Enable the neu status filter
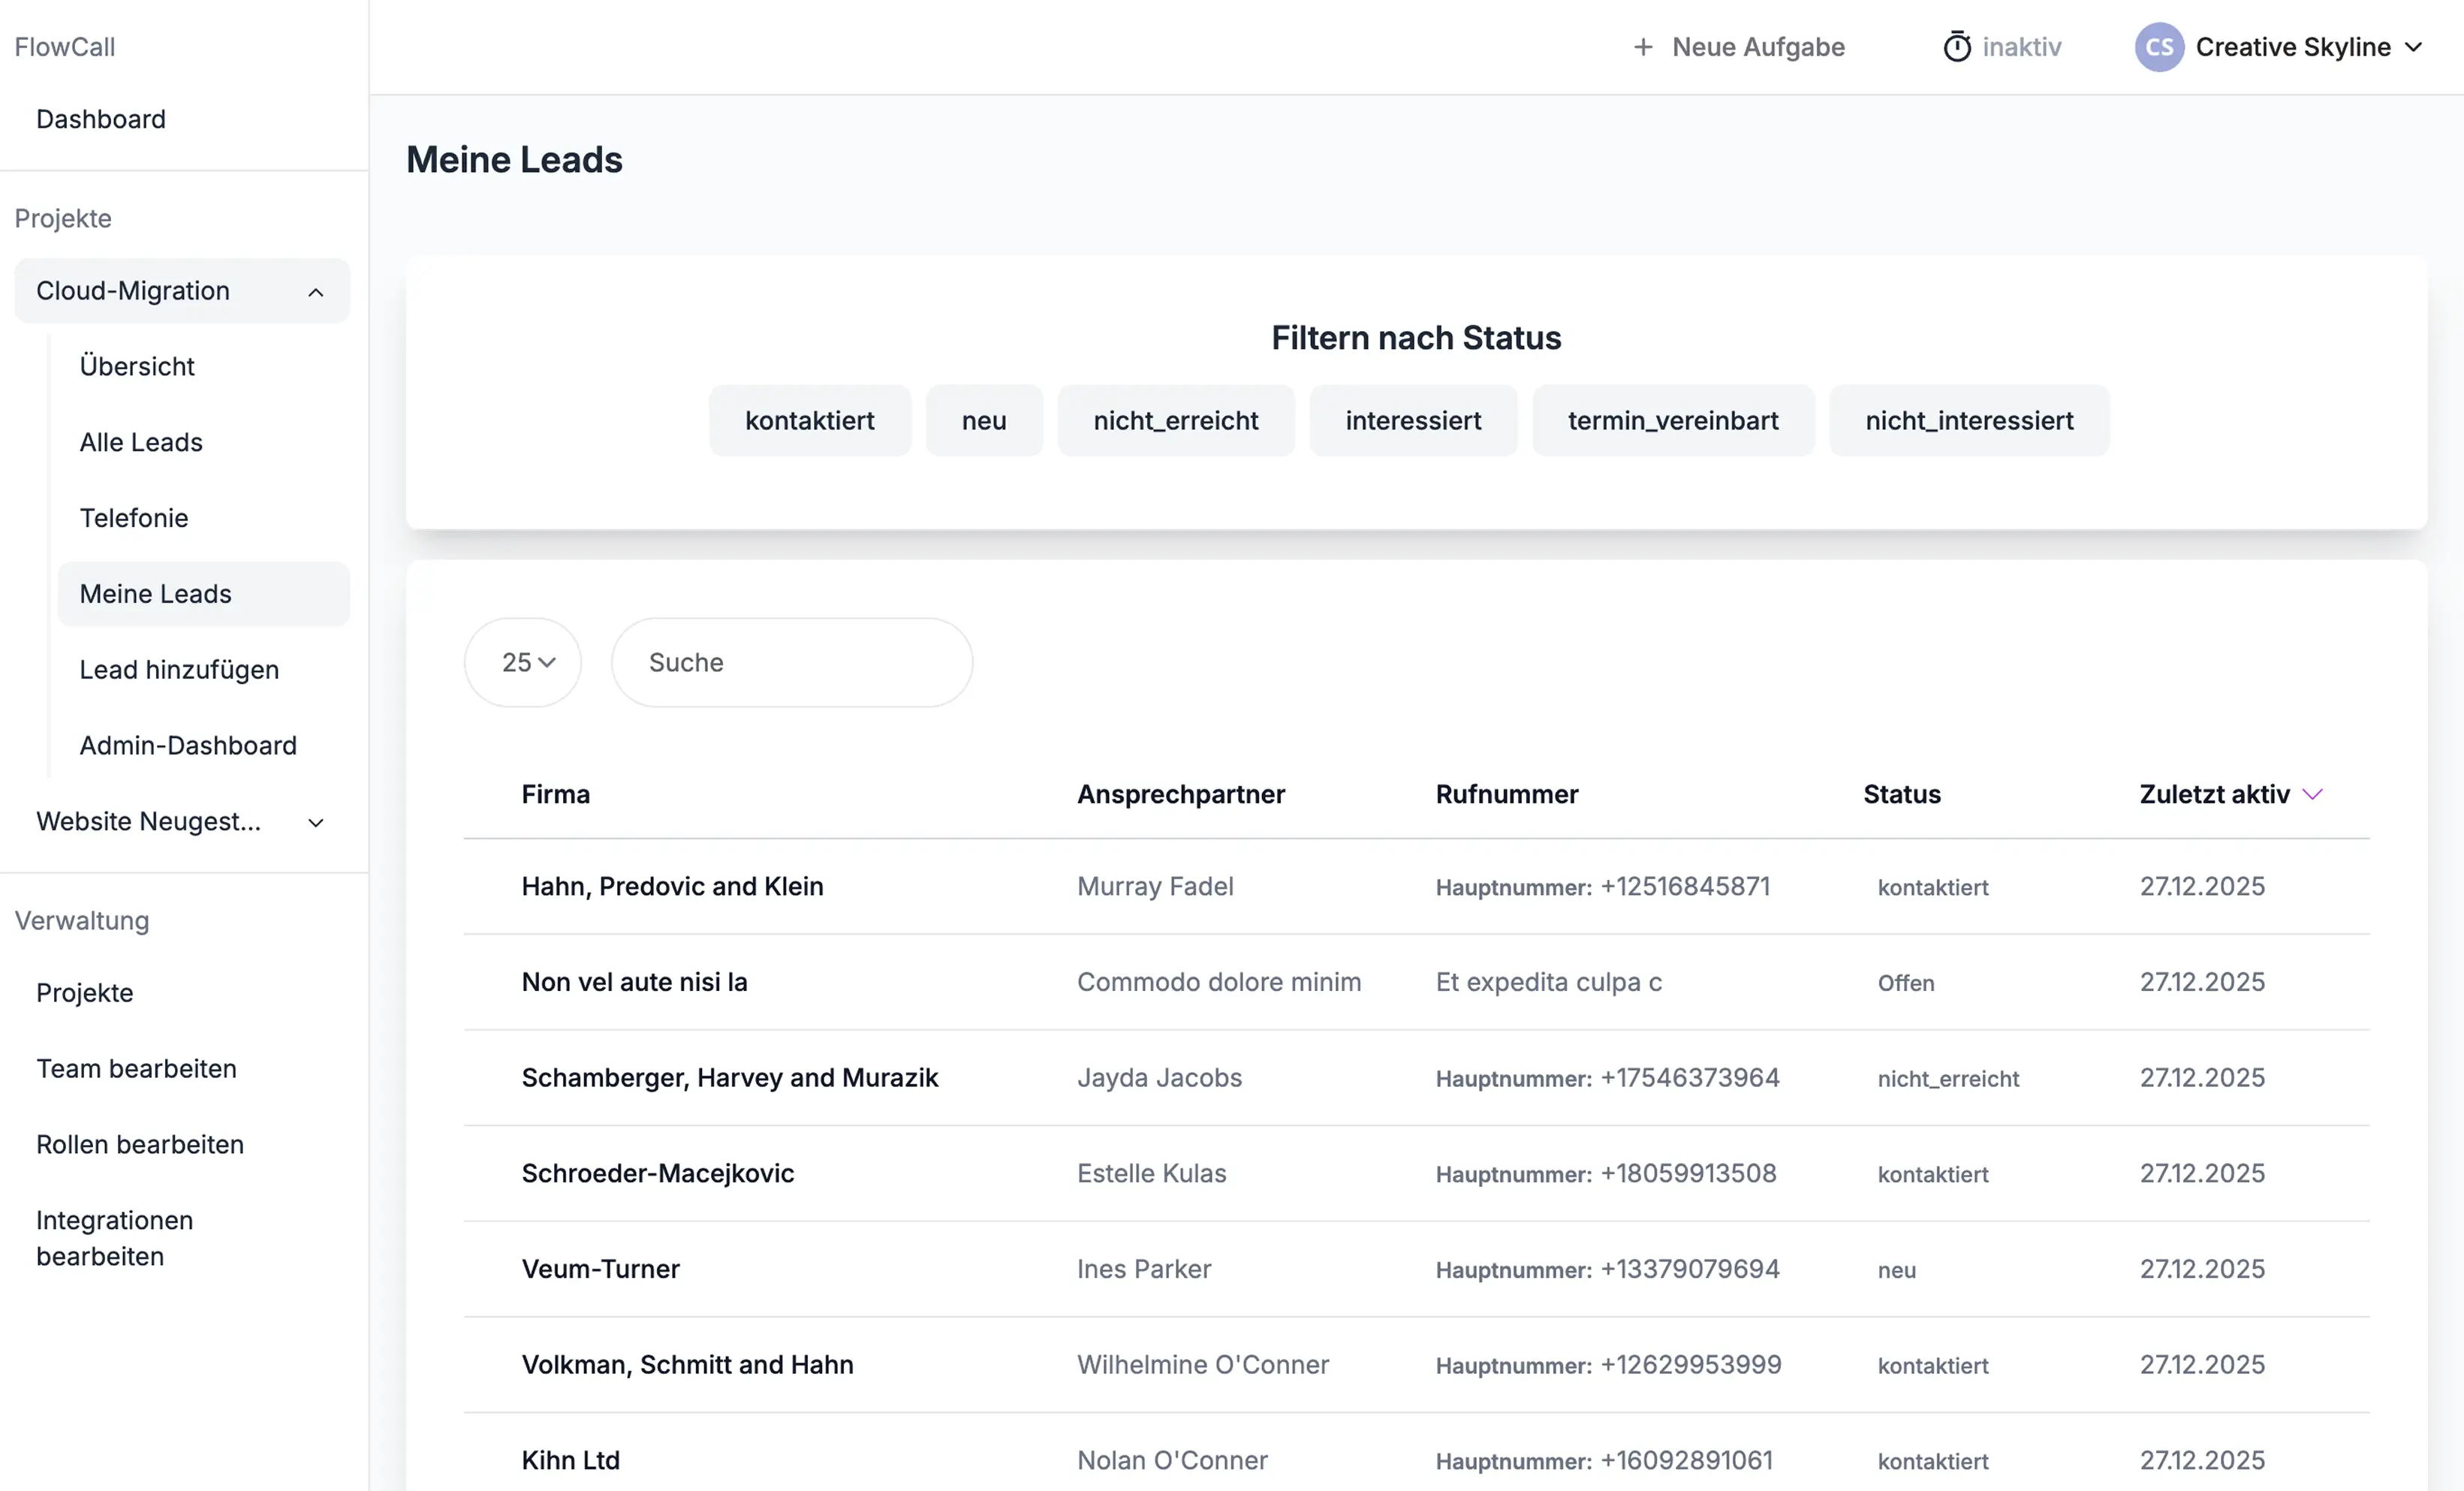The image size is (2464, 1491). 983,420
